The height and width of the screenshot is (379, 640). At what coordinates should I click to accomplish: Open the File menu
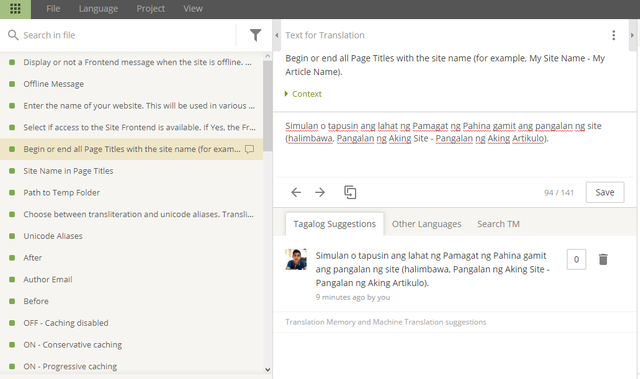click(53, 9)
